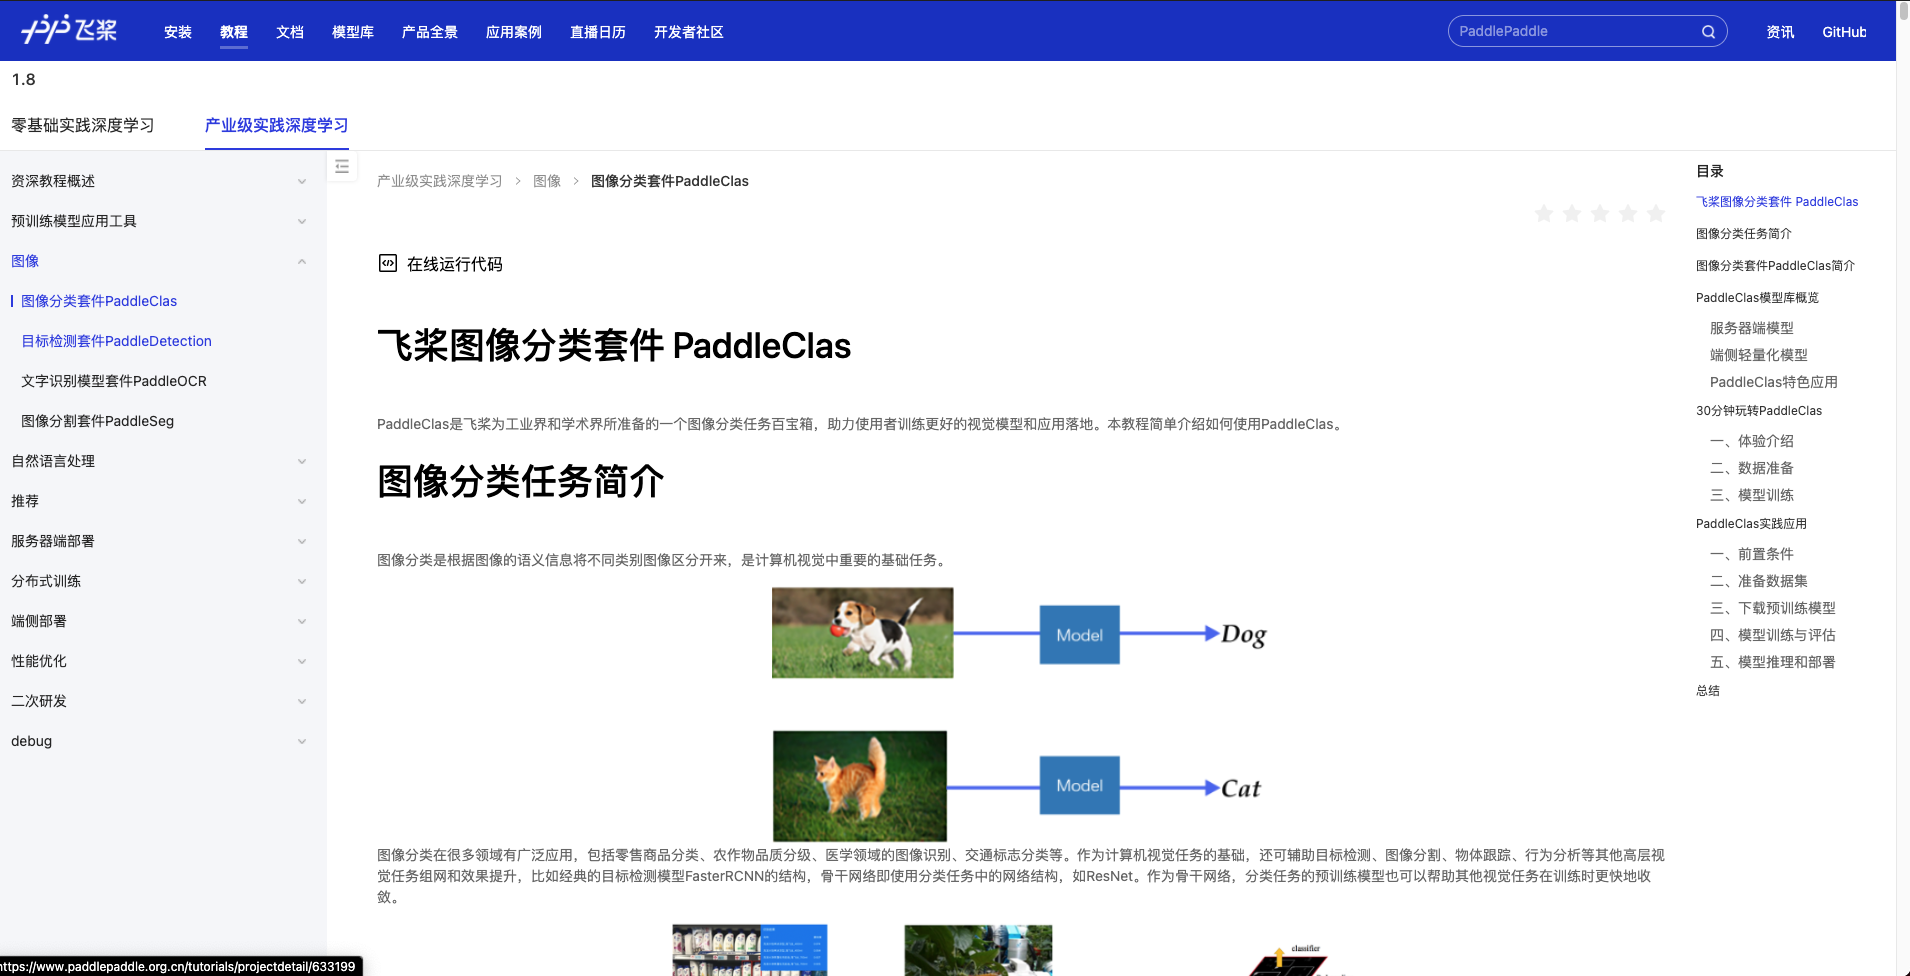Jump to 图像分类任务简介 in 目录

tap(1744, 234)
